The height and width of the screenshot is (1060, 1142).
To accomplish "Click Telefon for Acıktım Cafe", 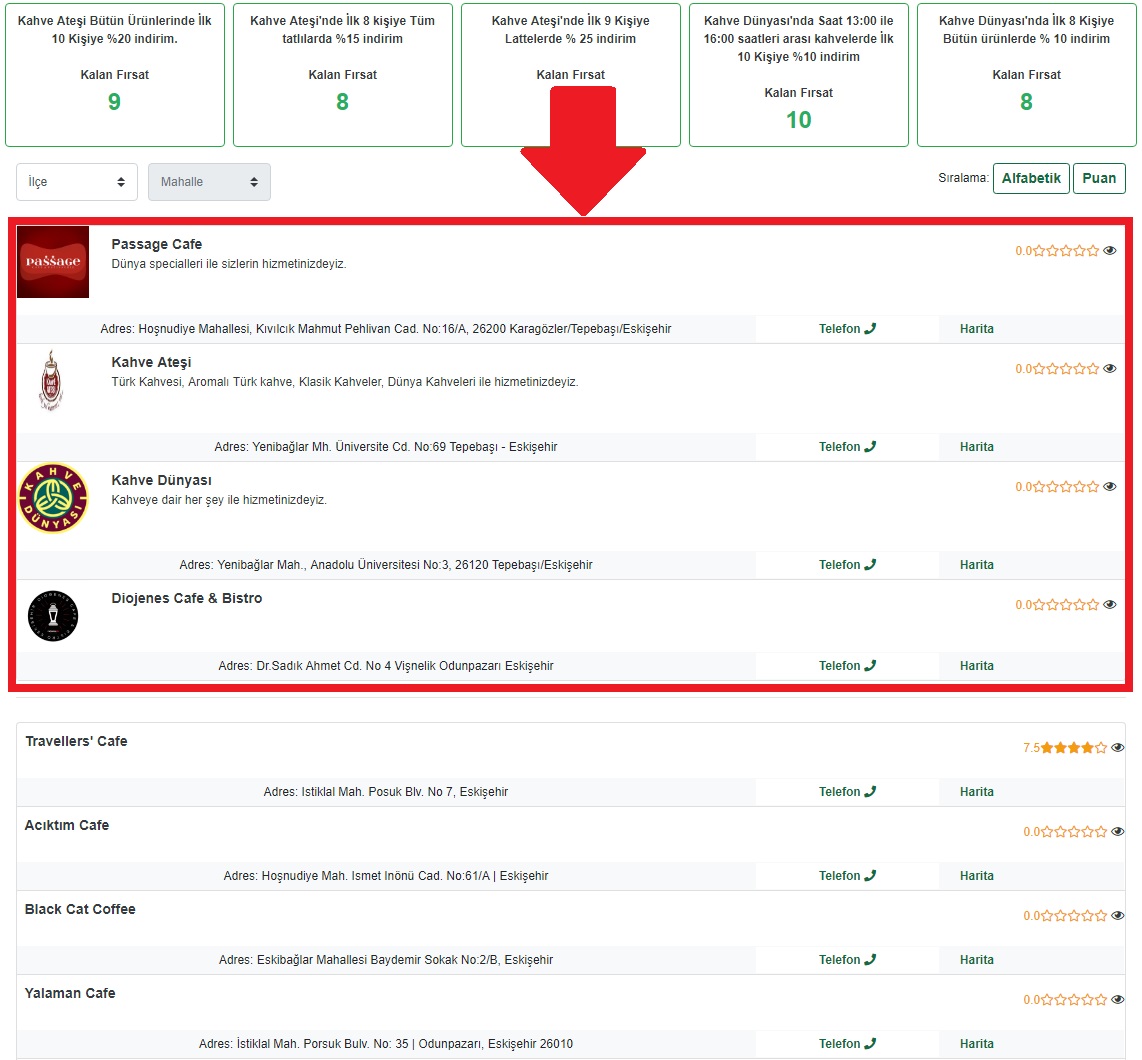I will (x=847, y=876).
